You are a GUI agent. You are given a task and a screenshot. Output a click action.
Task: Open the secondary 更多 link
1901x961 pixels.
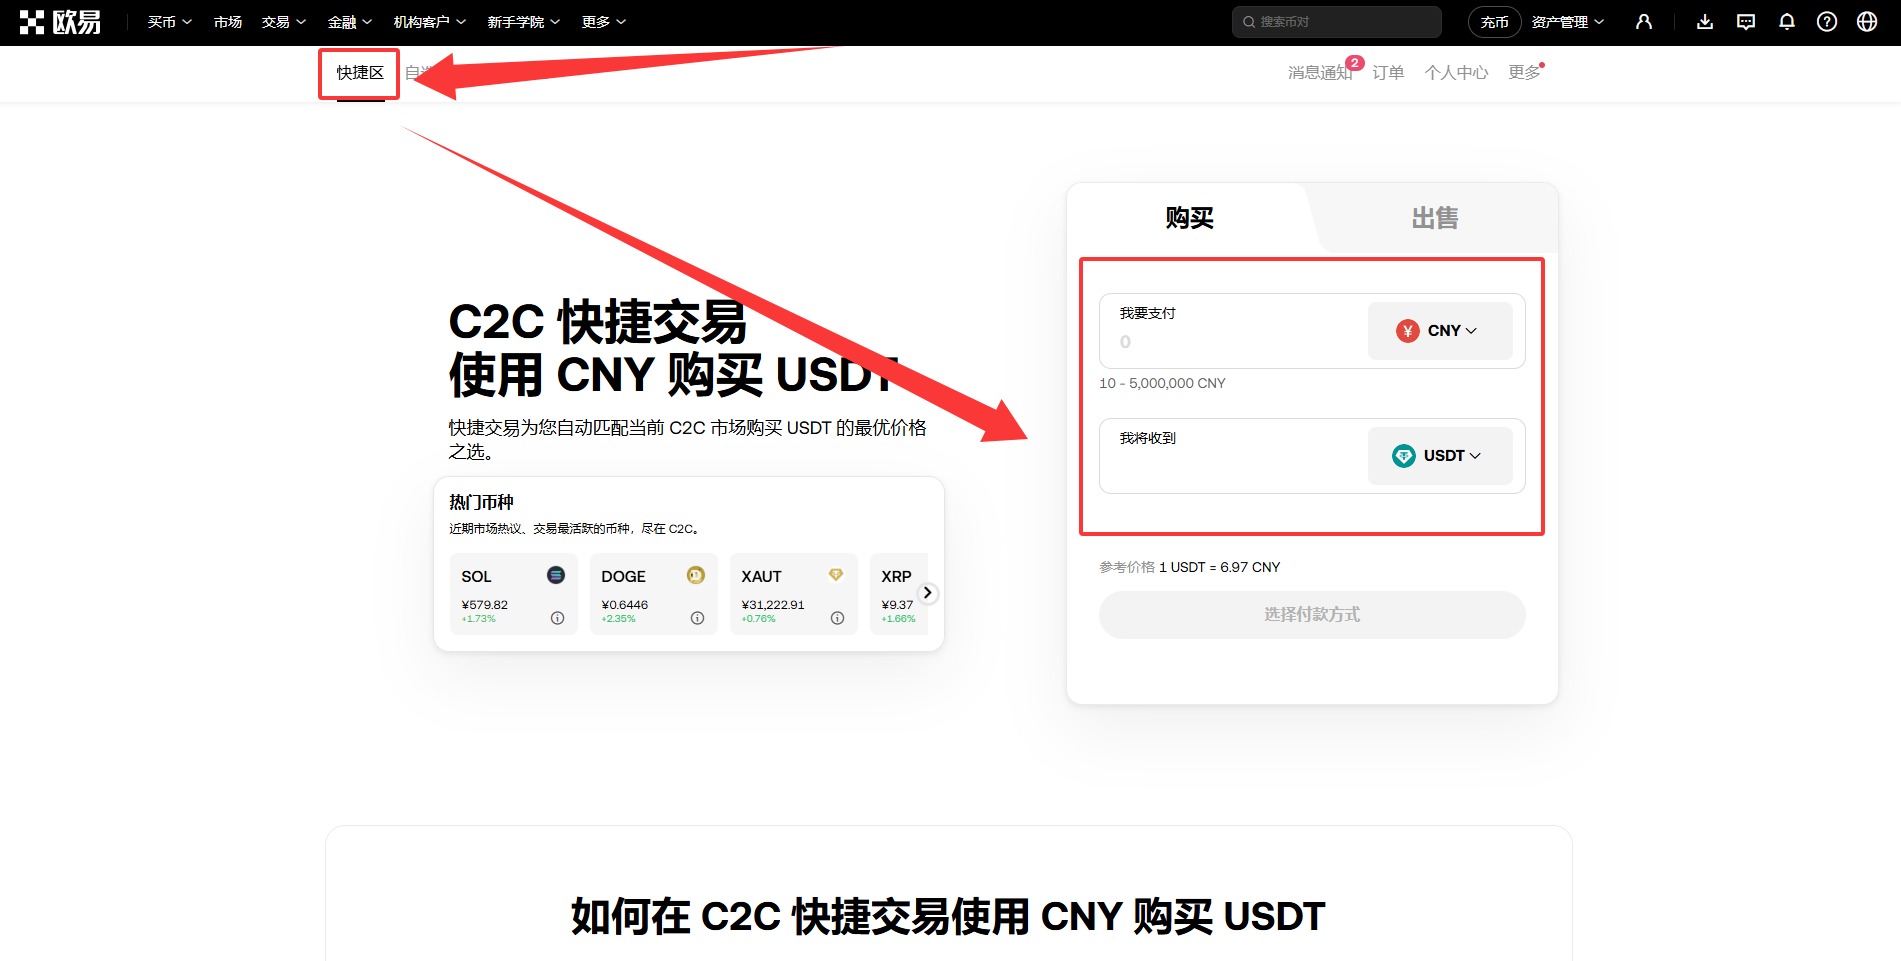click(1524, 73)
